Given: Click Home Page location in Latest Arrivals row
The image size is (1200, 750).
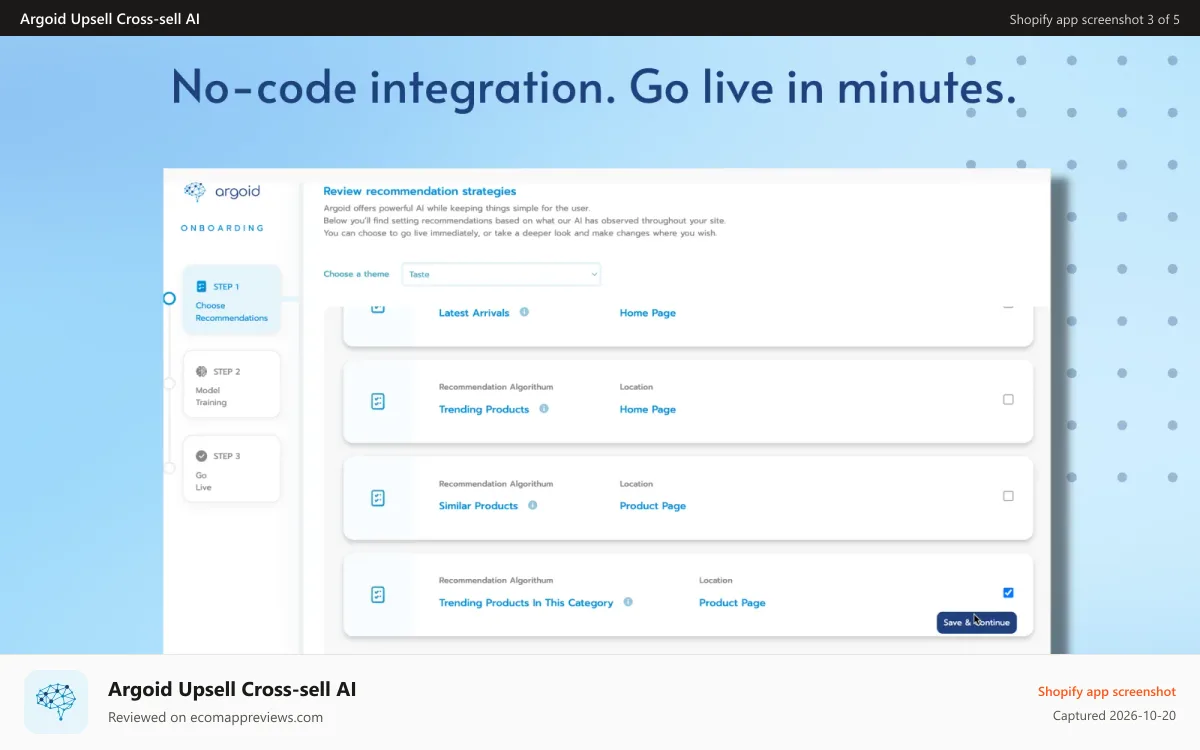Looking at the screenshot, I should click(x=648, y=313).
